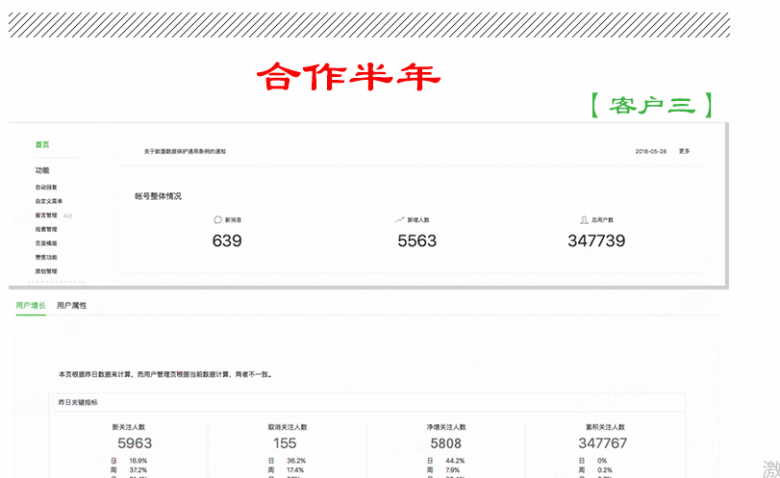Select 赞赏功能 in the sidebar

pyautogui.click(x=46, y=257)
